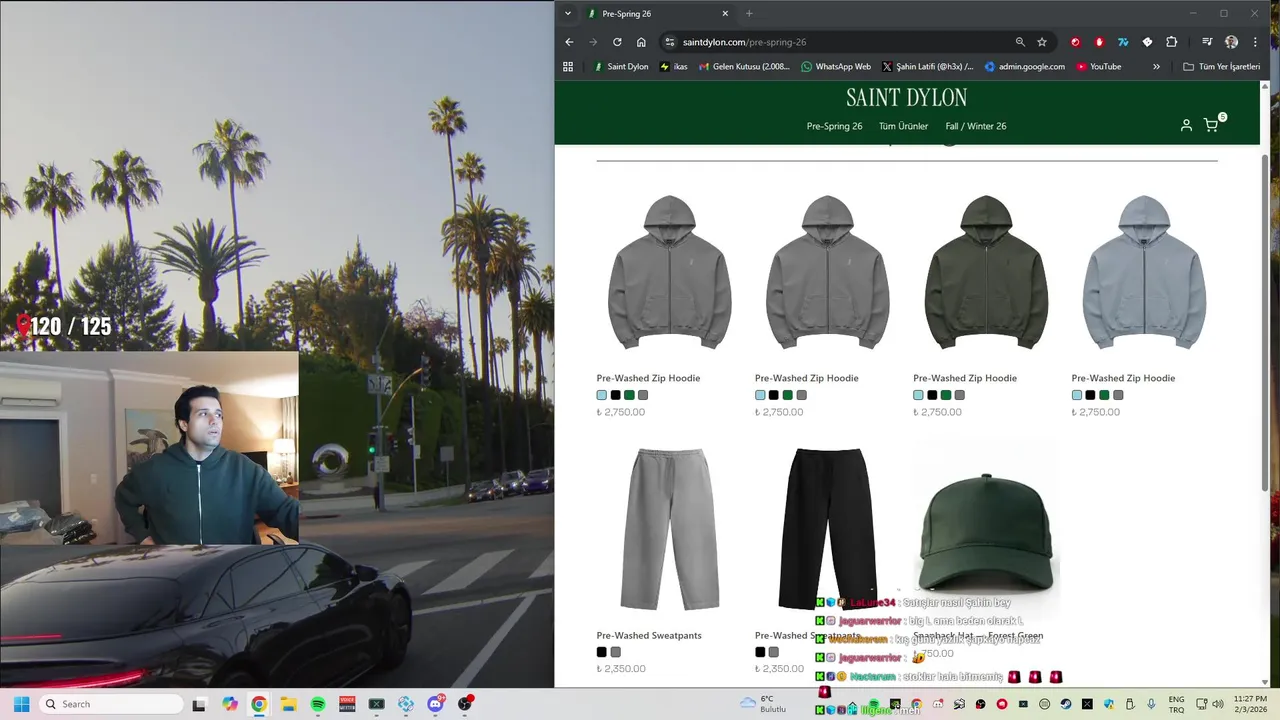Viewport: 1280px width, 720px height.
Task: Expand the tab search dropdown arrow
Action: [568, 13]
